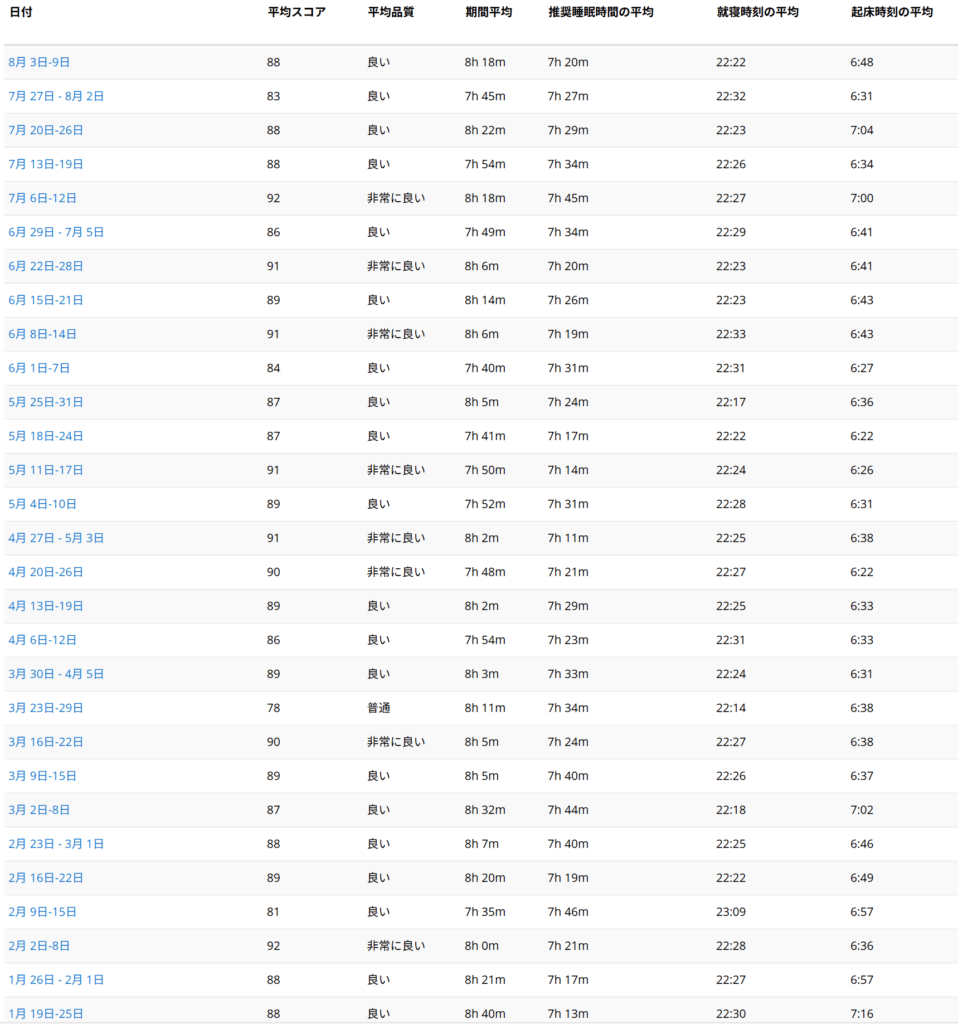Open the 8月 3日-9日 week link
Image resolution: width=958 pixels, height=1024 pixels.
pos(39,62)
